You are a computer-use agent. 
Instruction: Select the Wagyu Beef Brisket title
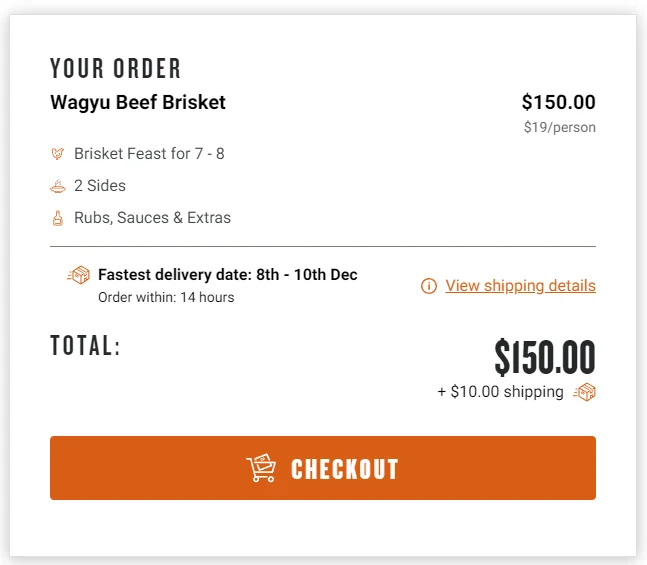(138, 102)
